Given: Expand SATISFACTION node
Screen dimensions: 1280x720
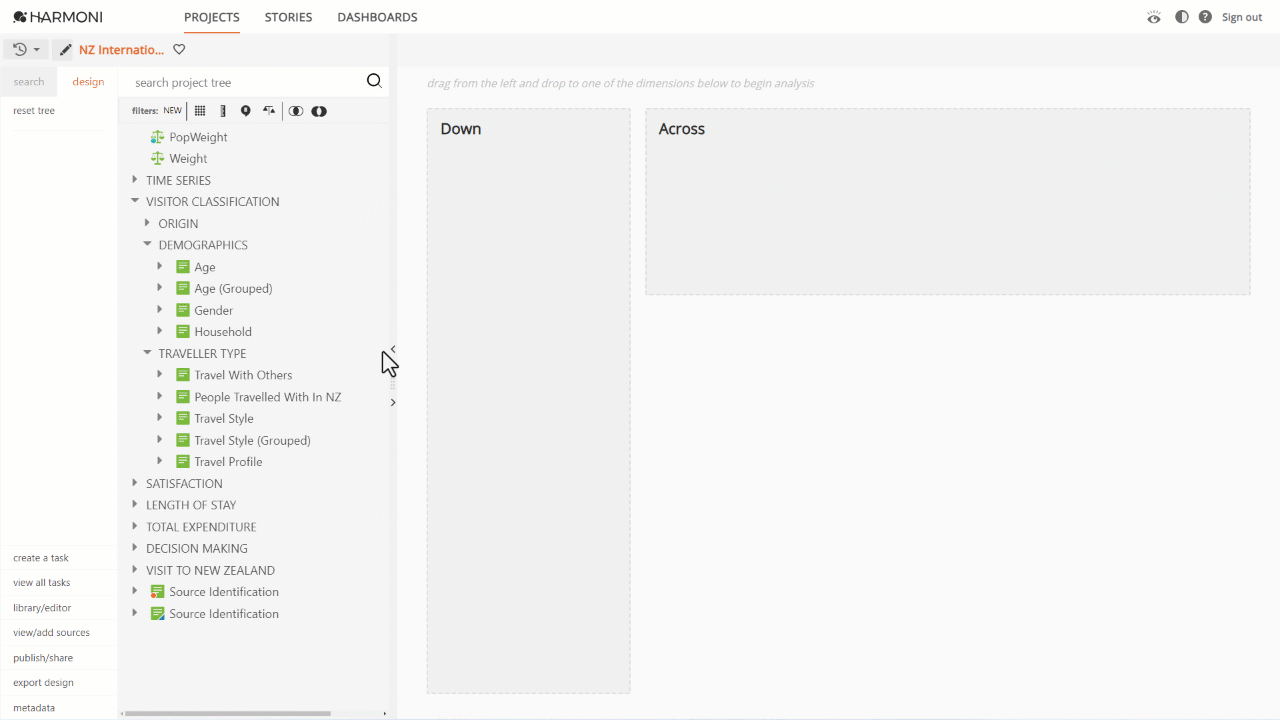Looking at the screenshot, I should pyautogui.click(x=135, y=483).
